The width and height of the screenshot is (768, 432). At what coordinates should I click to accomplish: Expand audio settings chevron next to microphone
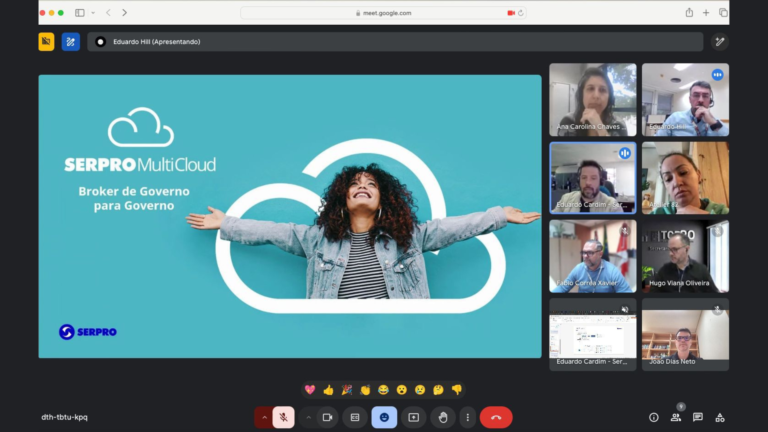click(x=264, y=417)
